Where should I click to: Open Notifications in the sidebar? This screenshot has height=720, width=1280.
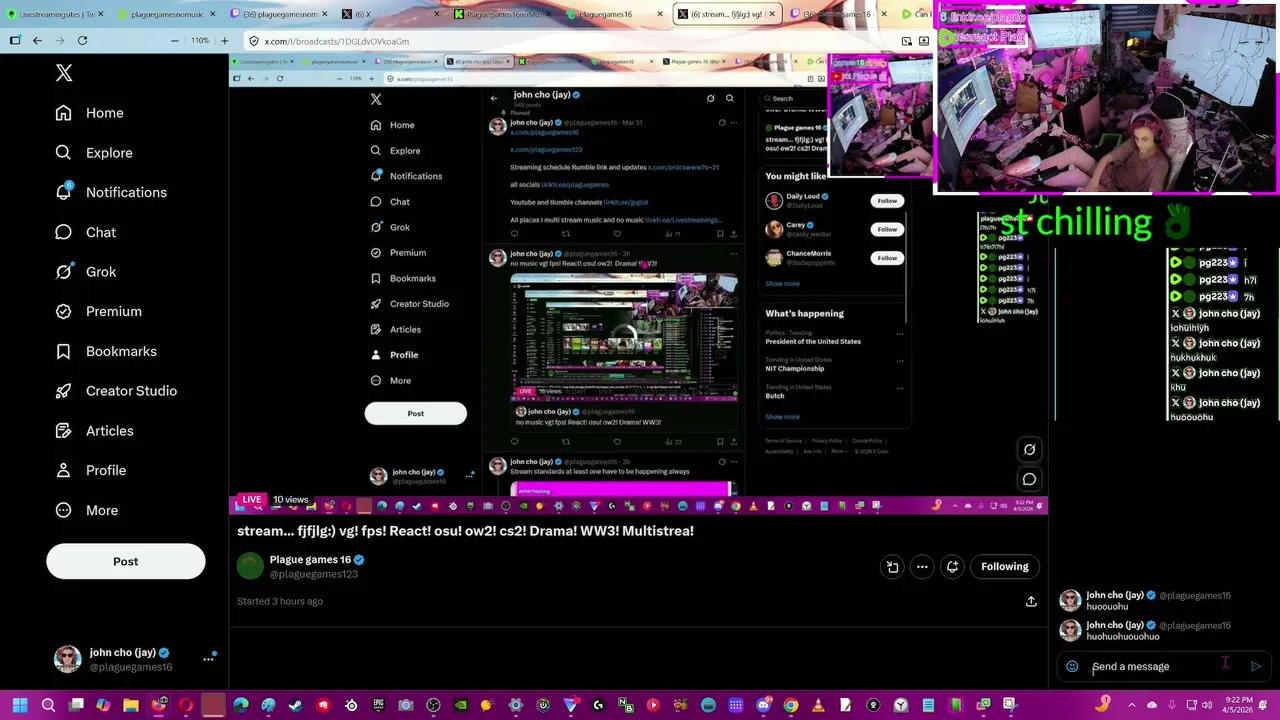tap(111, 192)
